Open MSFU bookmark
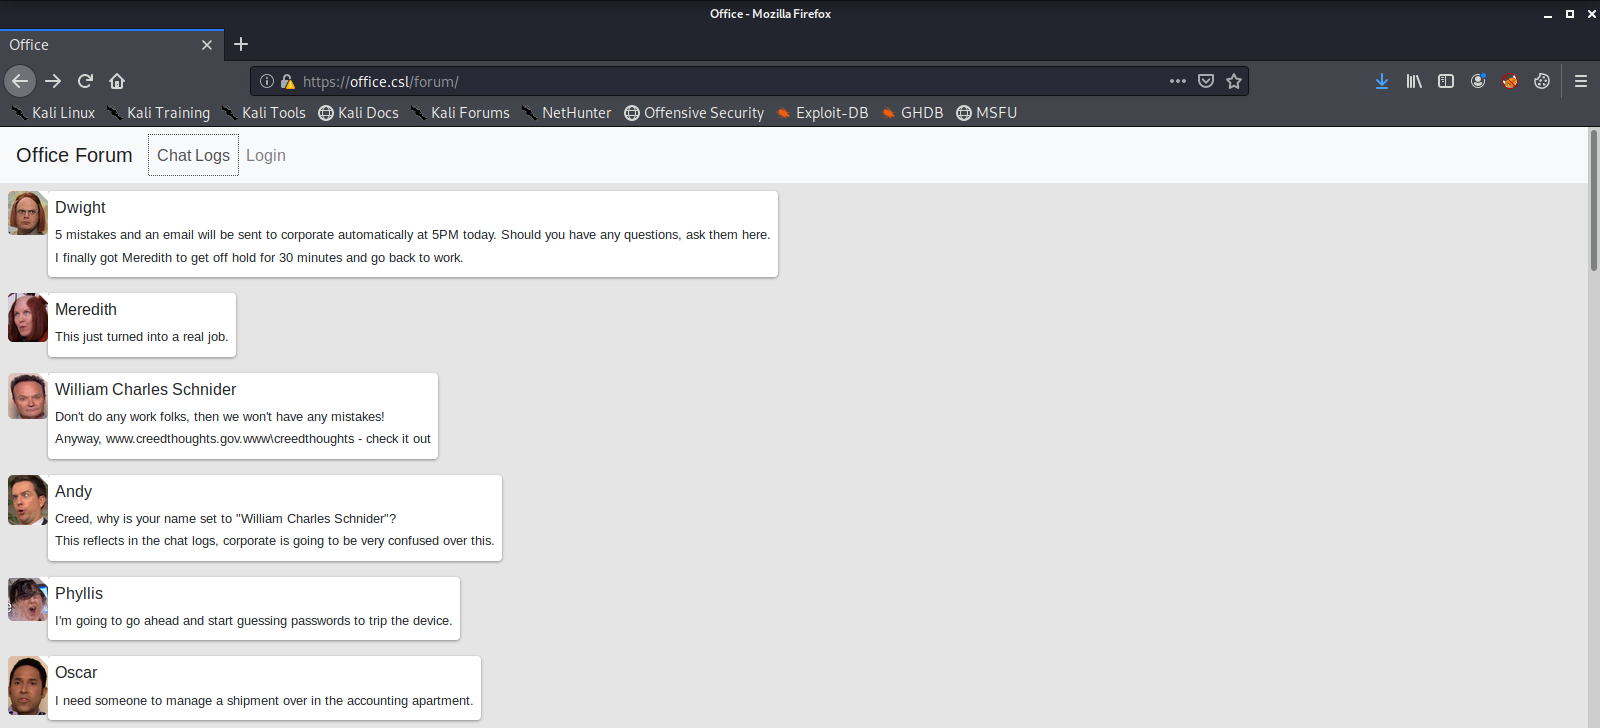The height and width of the screenshot is (728, 1600). [x=986, y=113]
